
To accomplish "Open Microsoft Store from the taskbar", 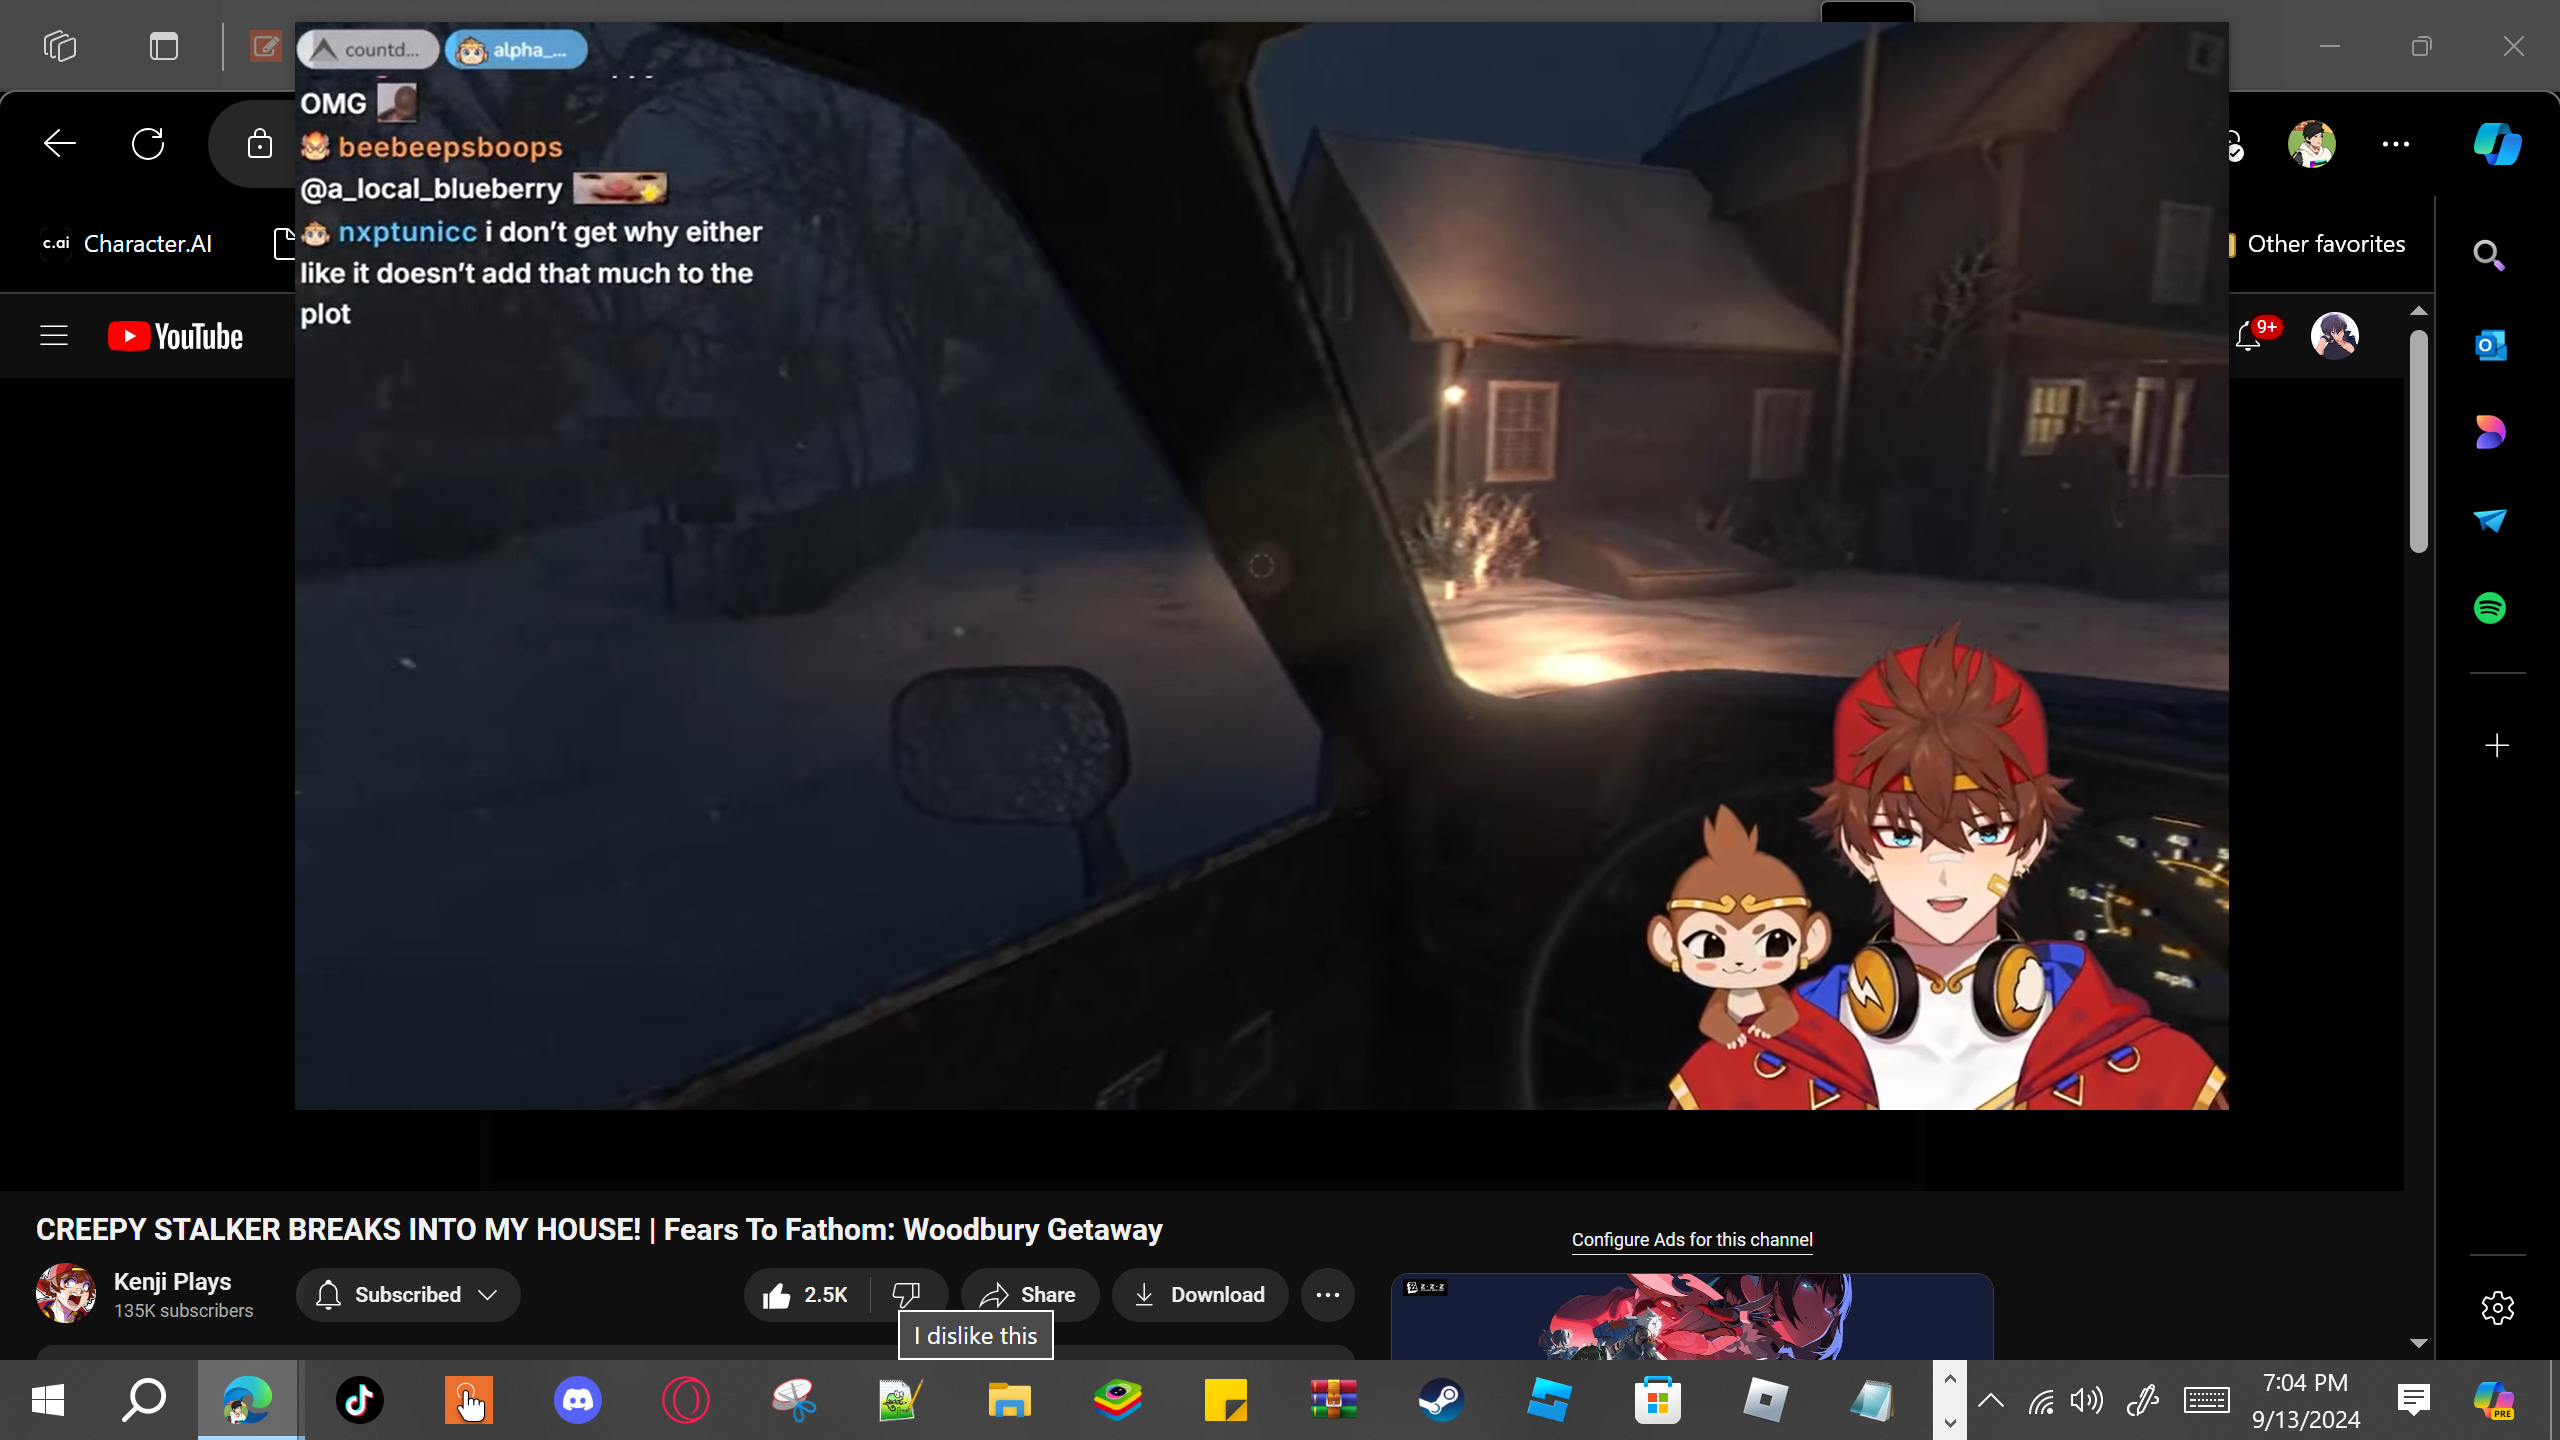I will coord(1657,1400).
